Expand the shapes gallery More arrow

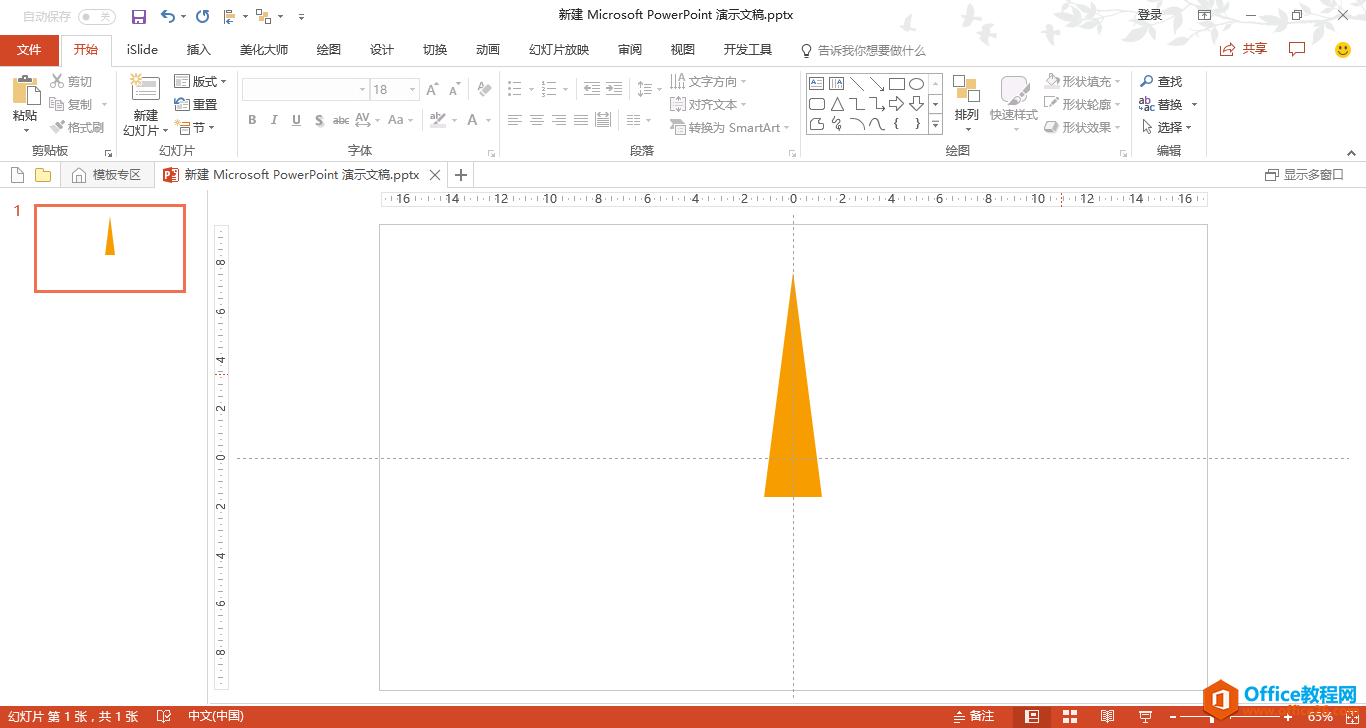coord(935,125)
